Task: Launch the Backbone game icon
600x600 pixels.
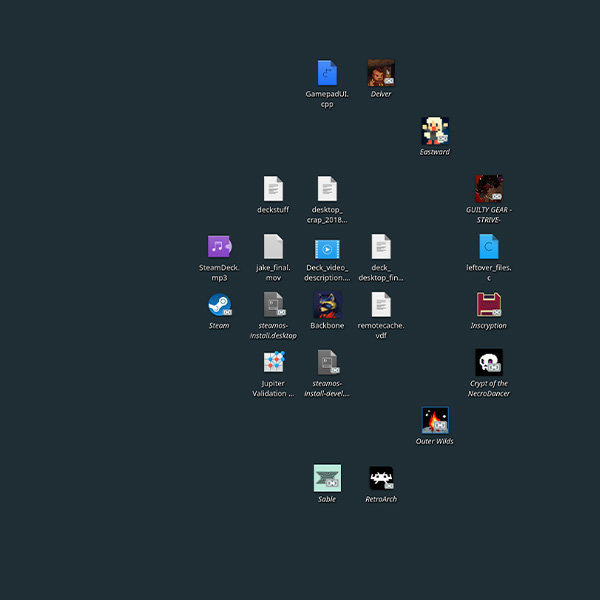Action: tap(327, 305)
